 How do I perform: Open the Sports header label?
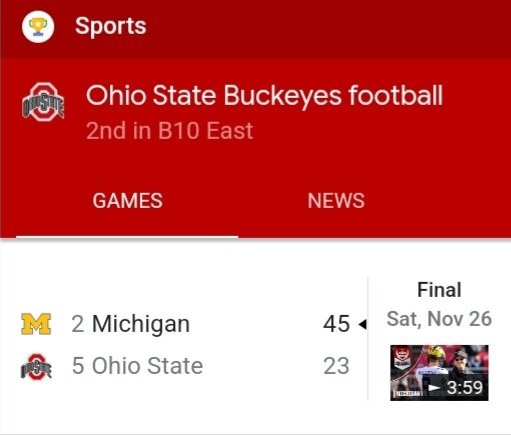111,26
